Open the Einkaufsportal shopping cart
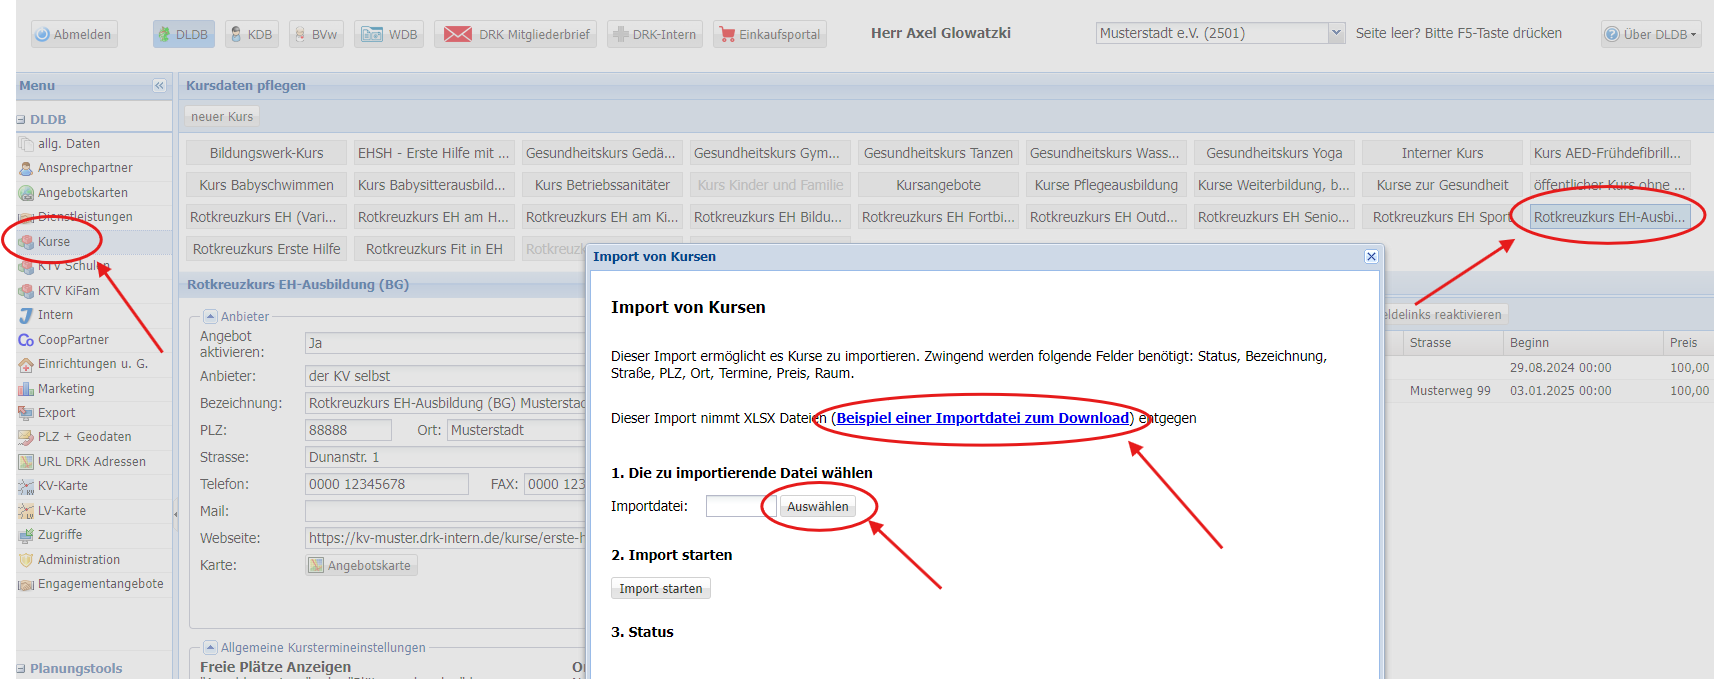This screenshot has height=679, width=1714. click(727, 34)
